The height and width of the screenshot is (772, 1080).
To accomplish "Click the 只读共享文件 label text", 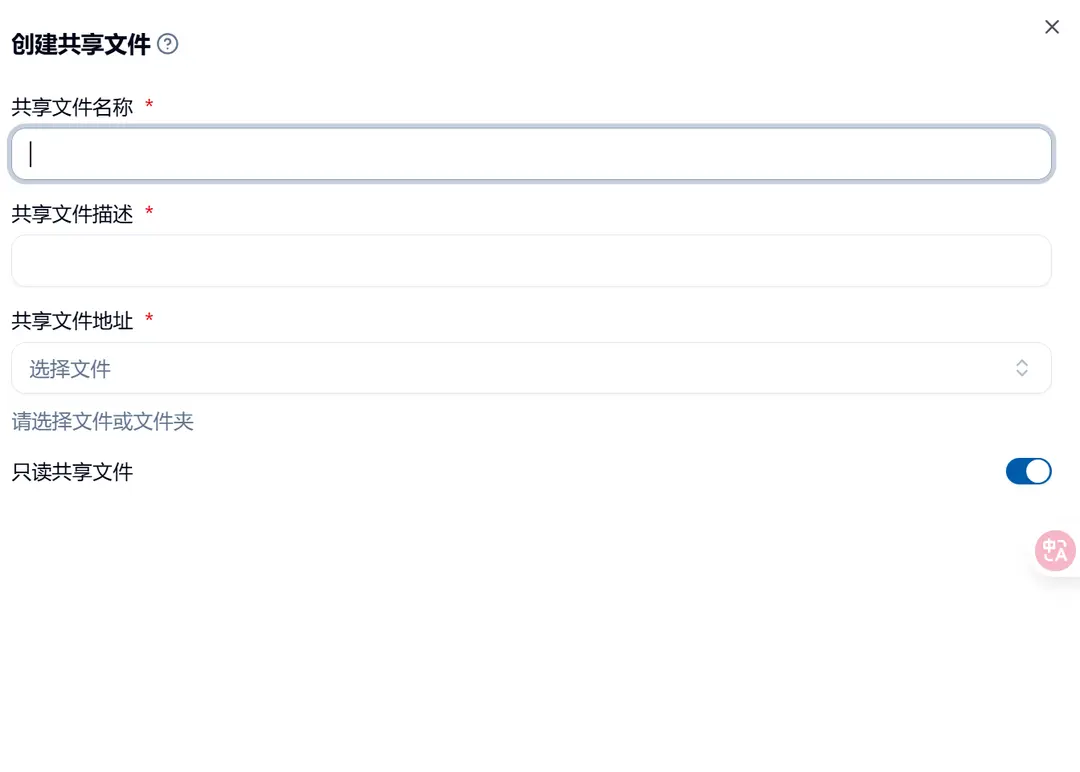I will coord(72,472).
